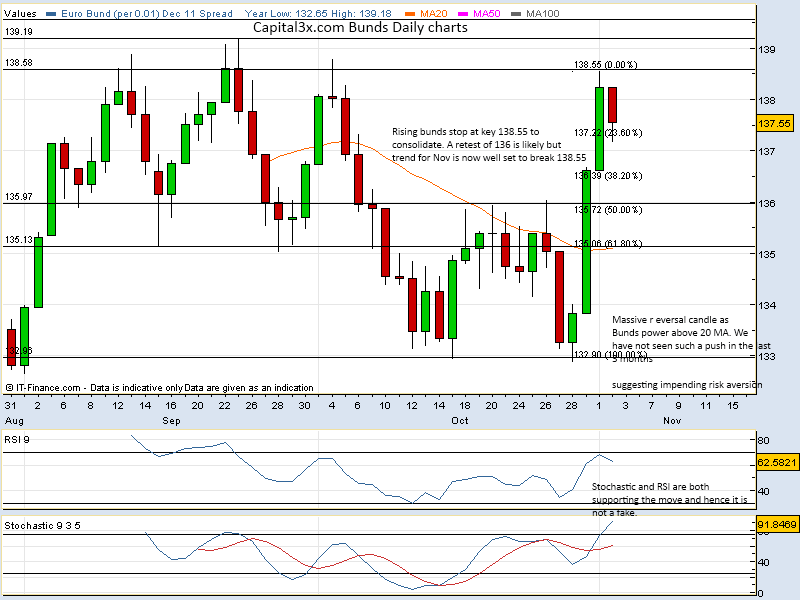Click the Oct month marker on time axis
The width and height of the screenshot is (800, 600).
click(x=460, y=421)
